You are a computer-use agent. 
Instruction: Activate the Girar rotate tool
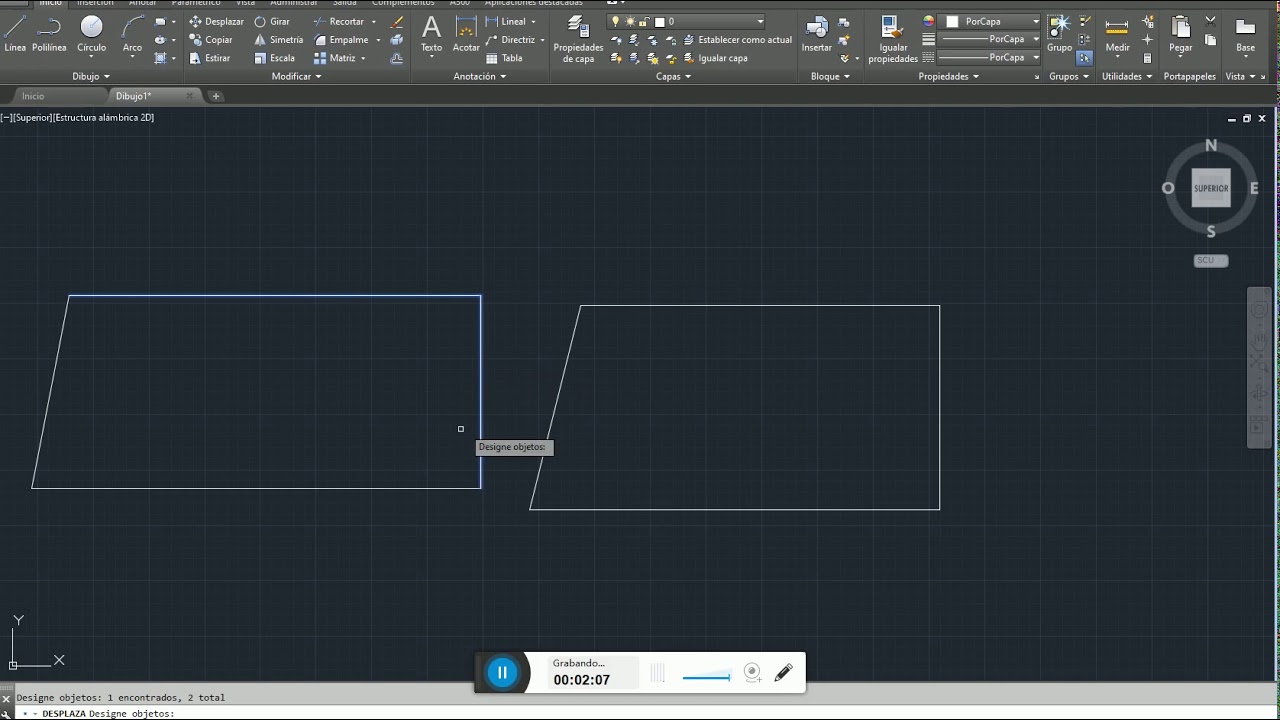272,22
